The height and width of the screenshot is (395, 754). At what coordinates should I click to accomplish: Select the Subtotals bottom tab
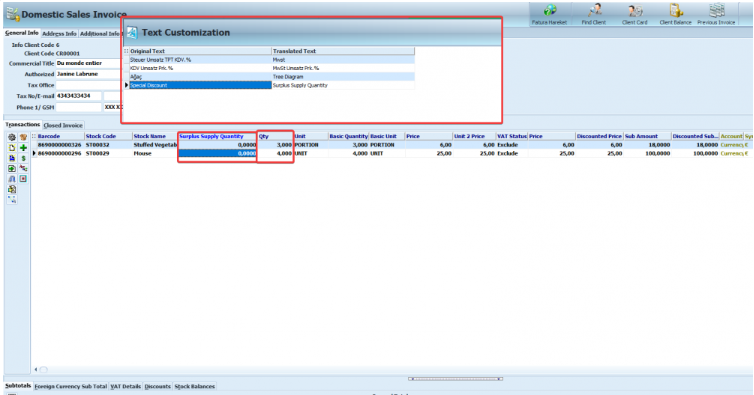pyautogui.click(x=18, y=386)
